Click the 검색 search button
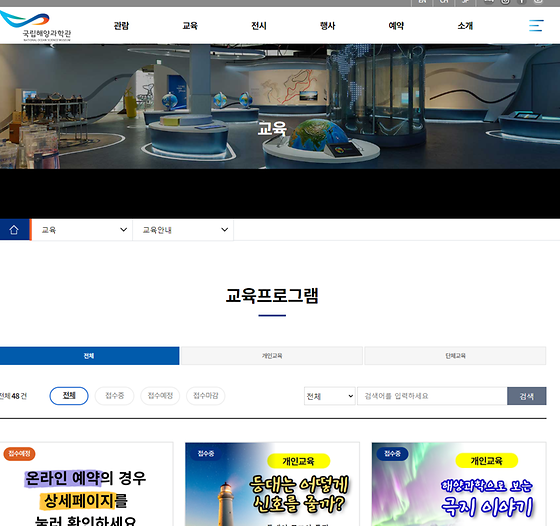Screen dimensions: 560x526 526,396
